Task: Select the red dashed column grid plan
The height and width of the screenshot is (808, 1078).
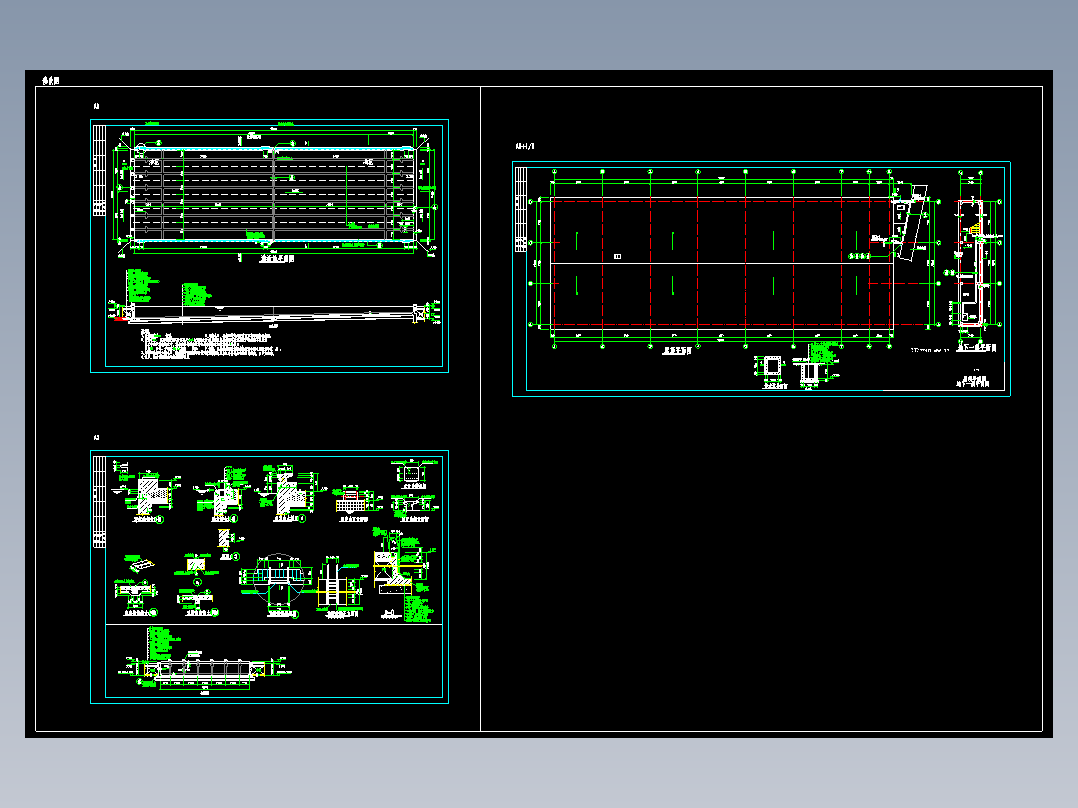Action: pos(722,262)
